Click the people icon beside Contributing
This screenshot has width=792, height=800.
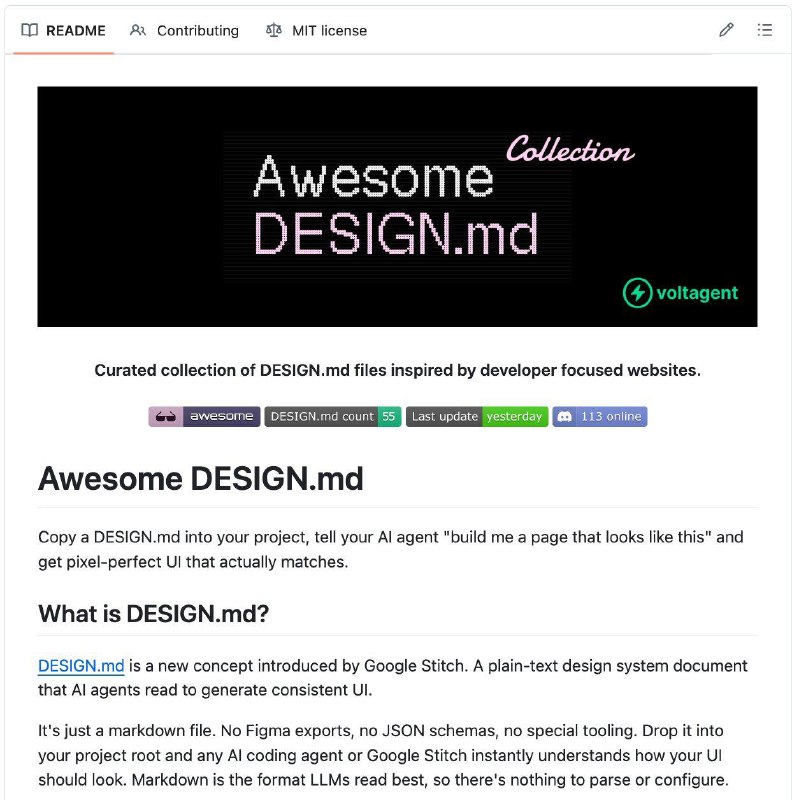tap(138, 30)
